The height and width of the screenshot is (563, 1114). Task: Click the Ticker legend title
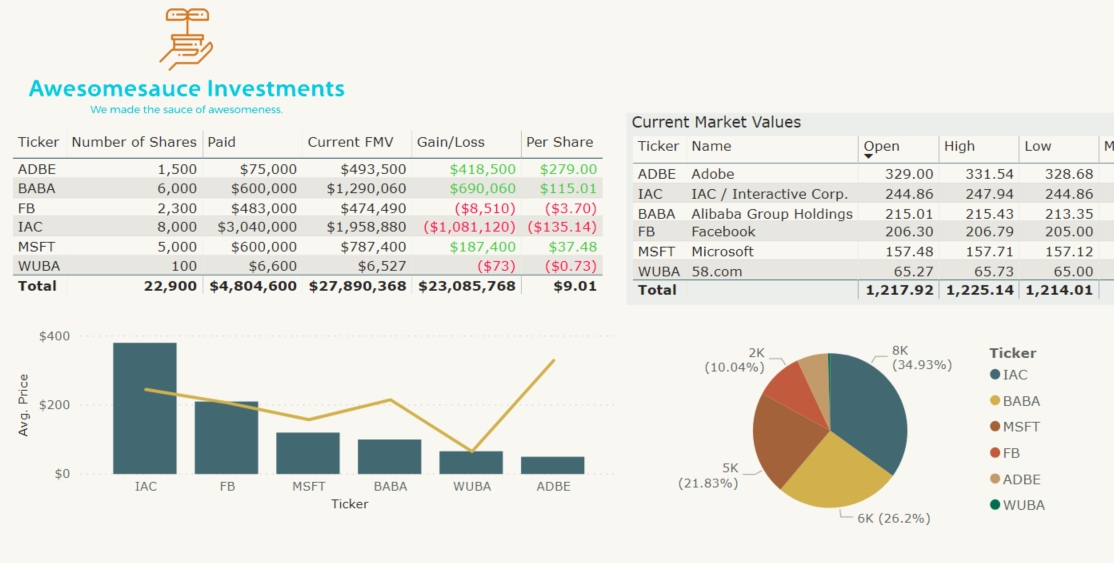(1012, 353)
